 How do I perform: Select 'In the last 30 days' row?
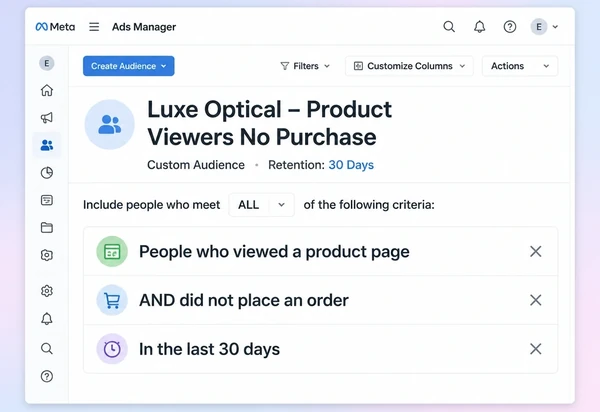(x=321, y=349)
